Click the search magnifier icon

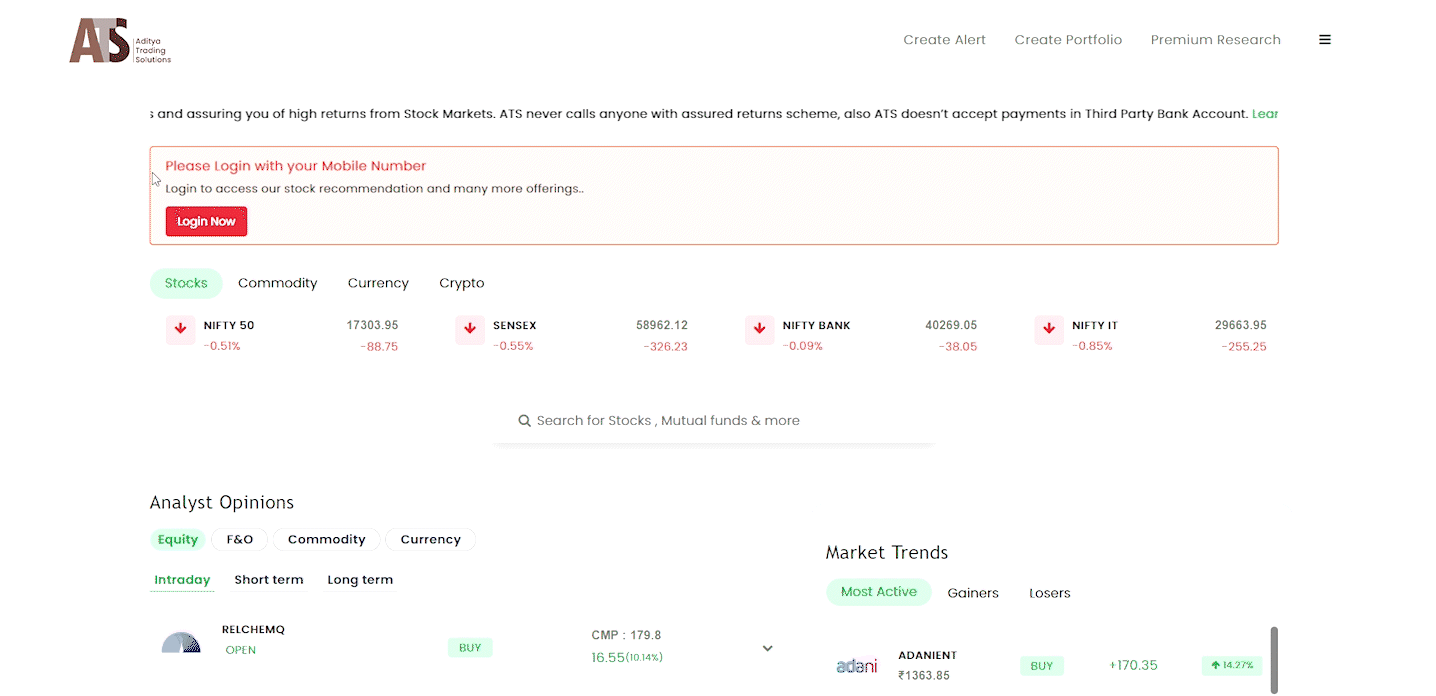pos(524,421)
